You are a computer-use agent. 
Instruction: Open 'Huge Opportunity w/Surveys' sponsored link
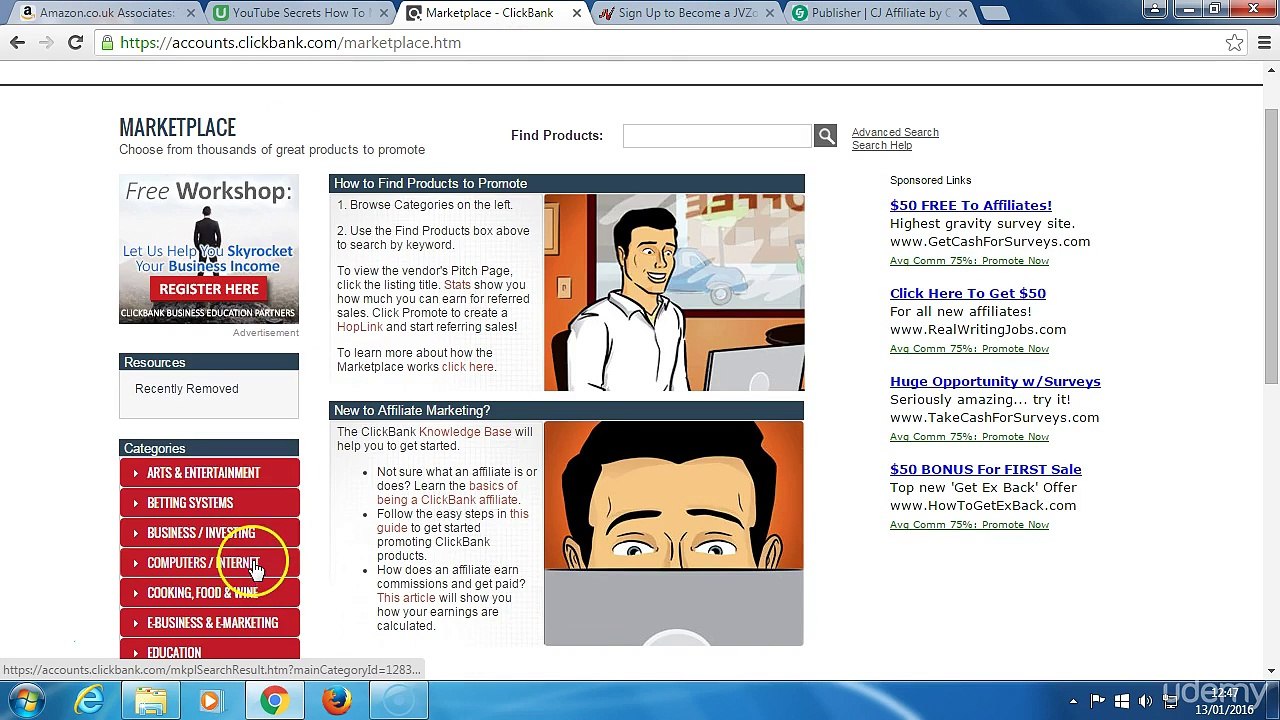point(995,381)
